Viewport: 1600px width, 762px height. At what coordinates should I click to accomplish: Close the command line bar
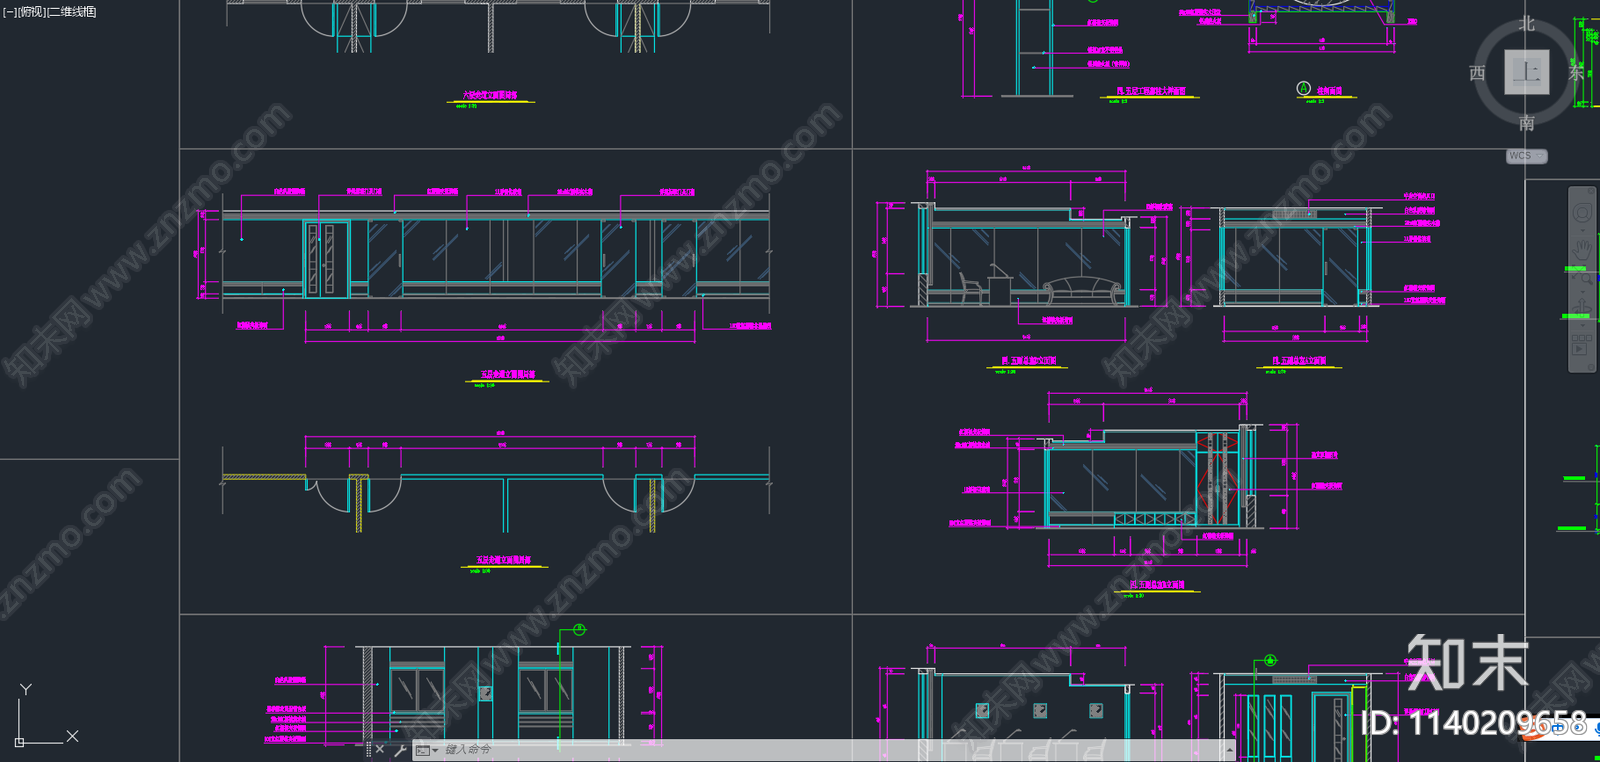[380, 749]
